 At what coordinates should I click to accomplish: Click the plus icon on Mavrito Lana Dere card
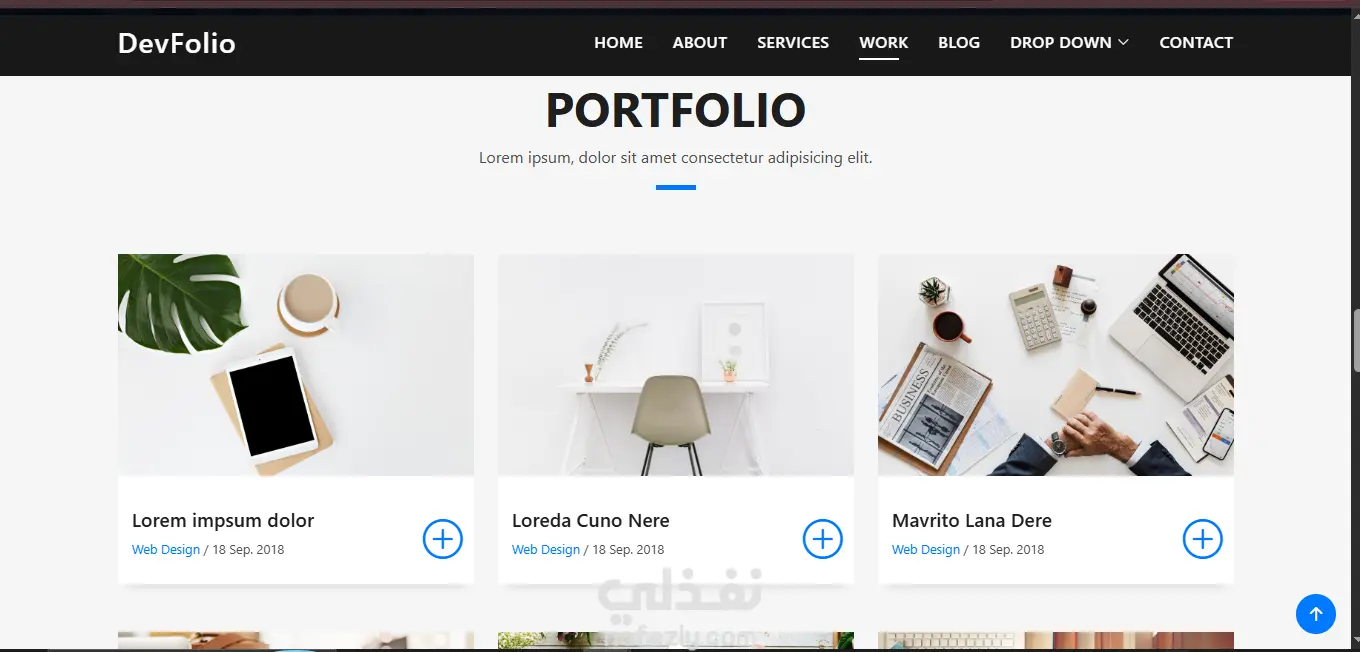coord(1202,539)
